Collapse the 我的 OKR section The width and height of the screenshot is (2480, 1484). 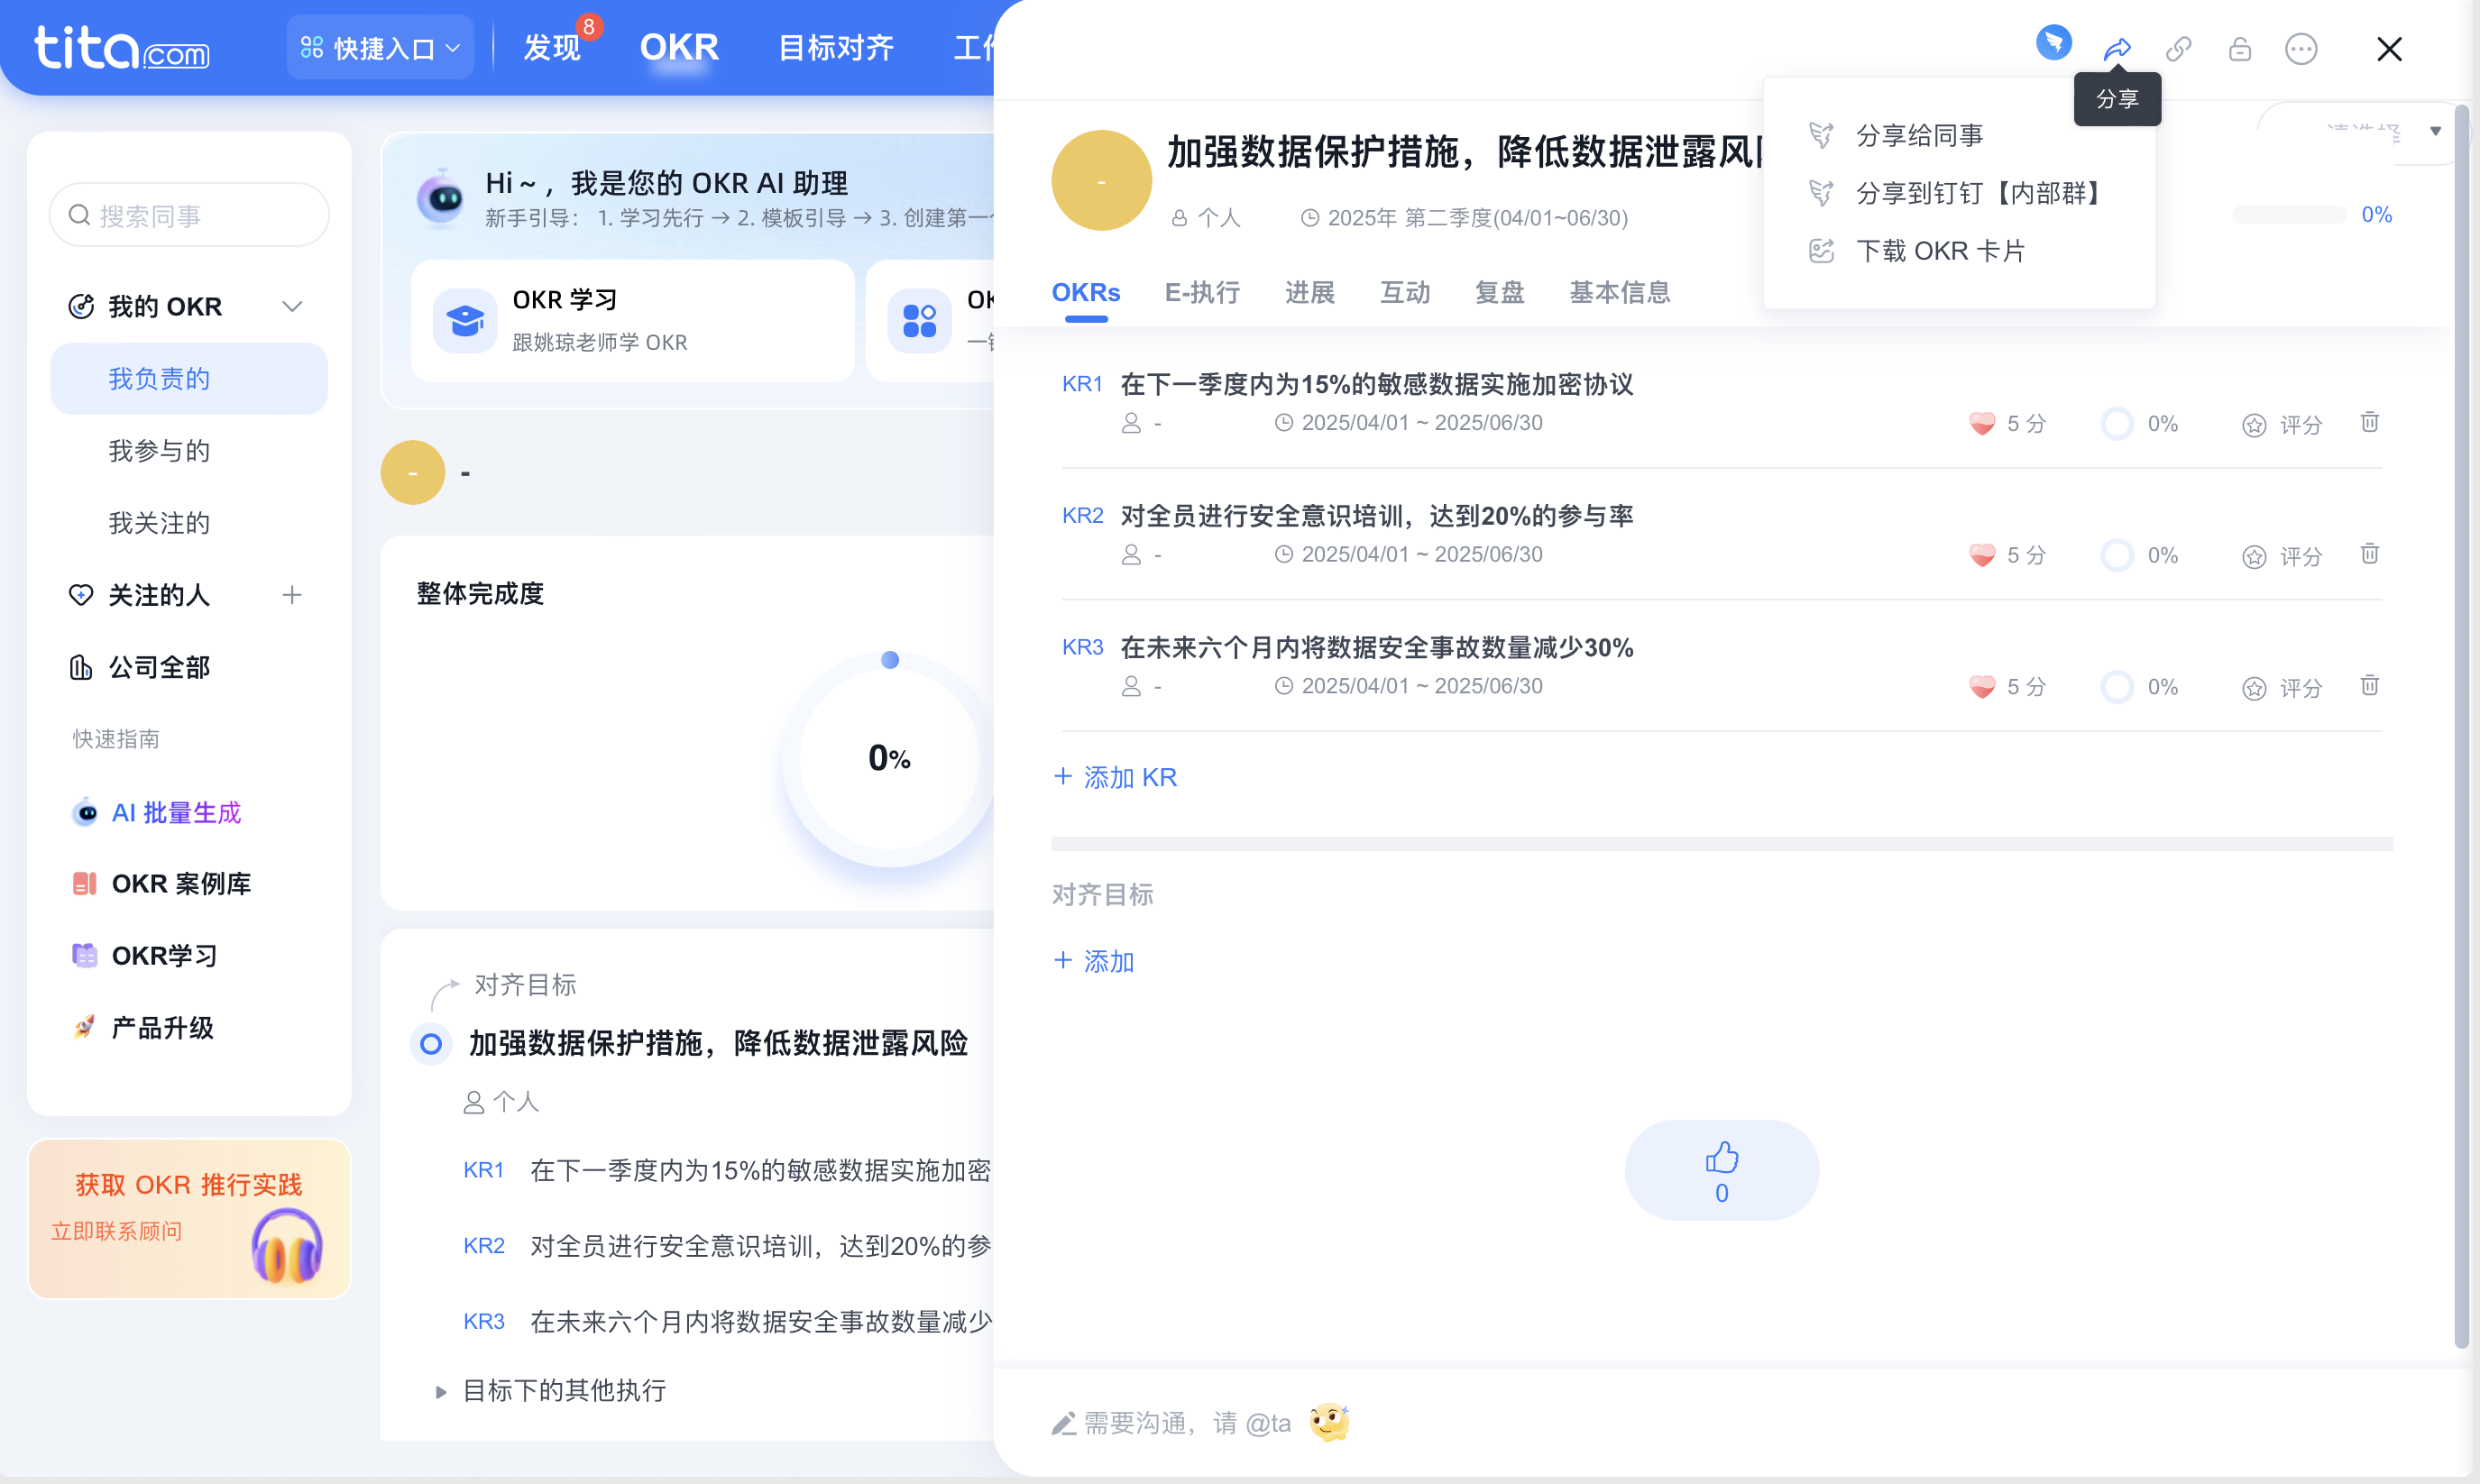click(x=291, y=306)
